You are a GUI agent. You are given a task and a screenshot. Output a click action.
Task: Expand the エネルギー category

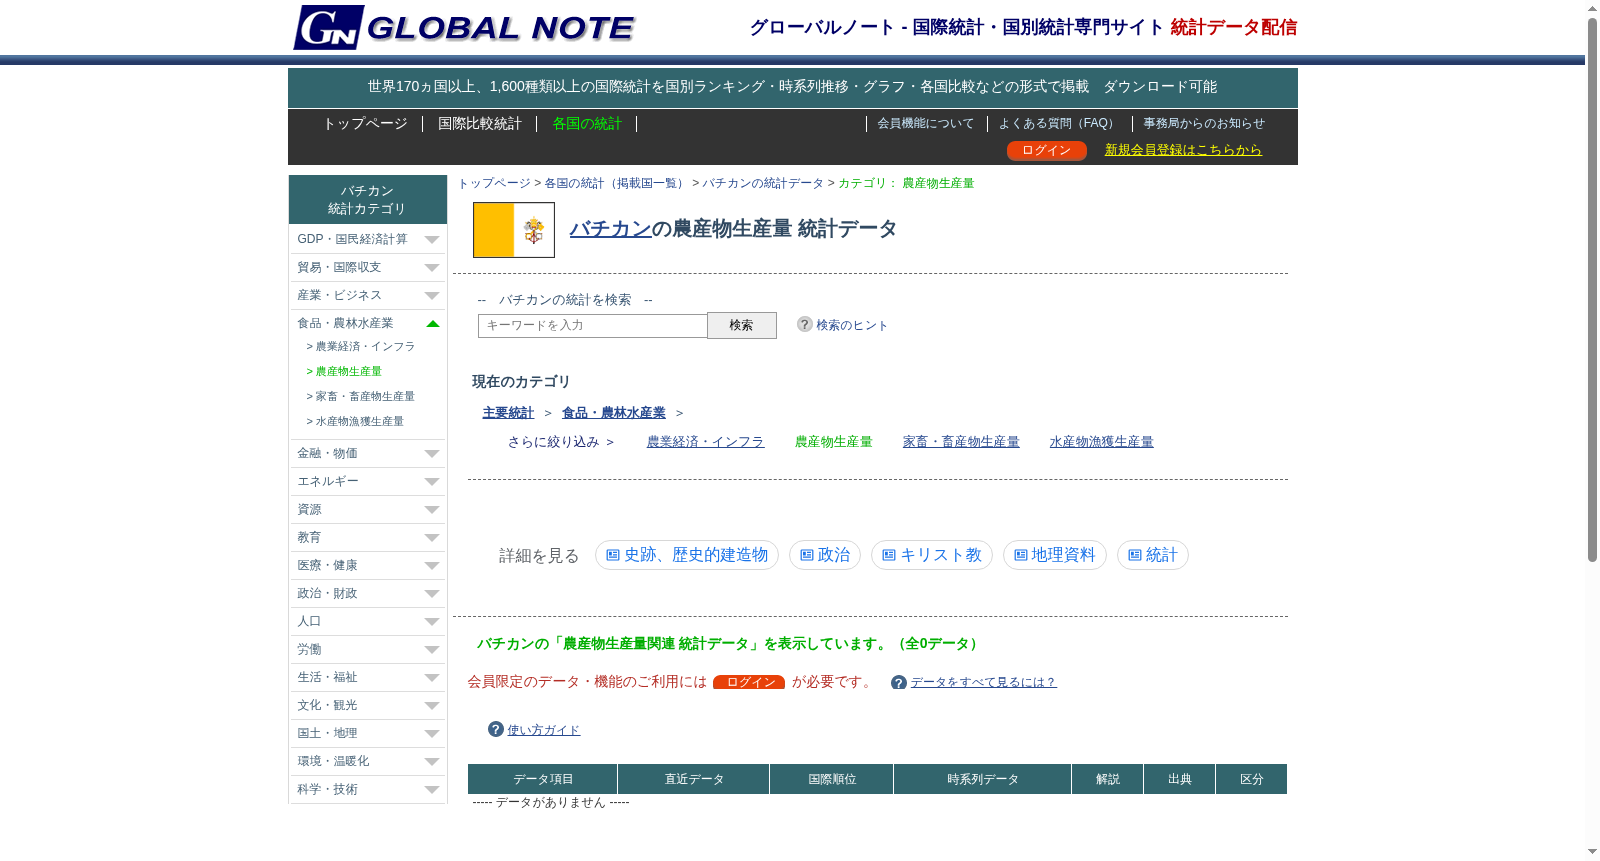(x=368, y=481)
